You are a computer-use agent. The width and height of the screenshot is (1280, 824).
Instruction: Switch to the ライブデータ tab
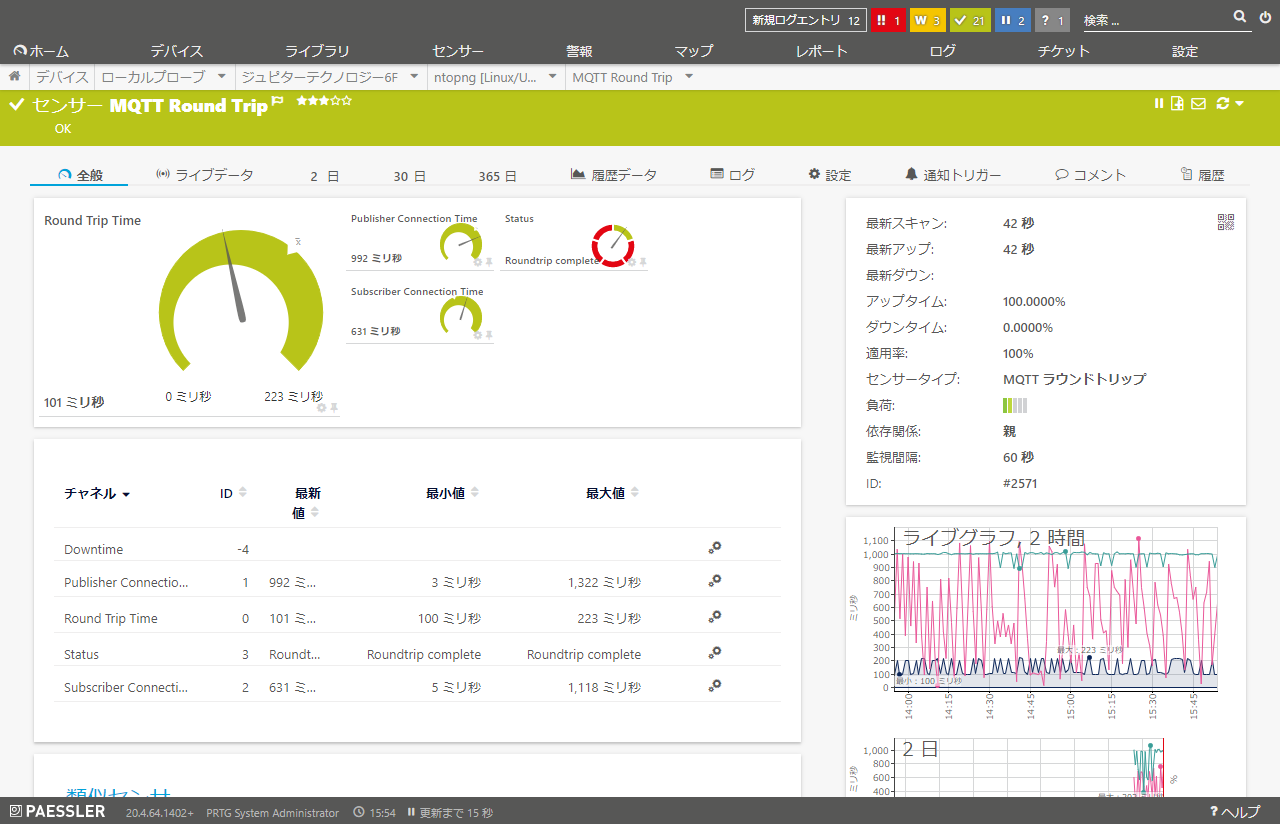click(205, 175)
